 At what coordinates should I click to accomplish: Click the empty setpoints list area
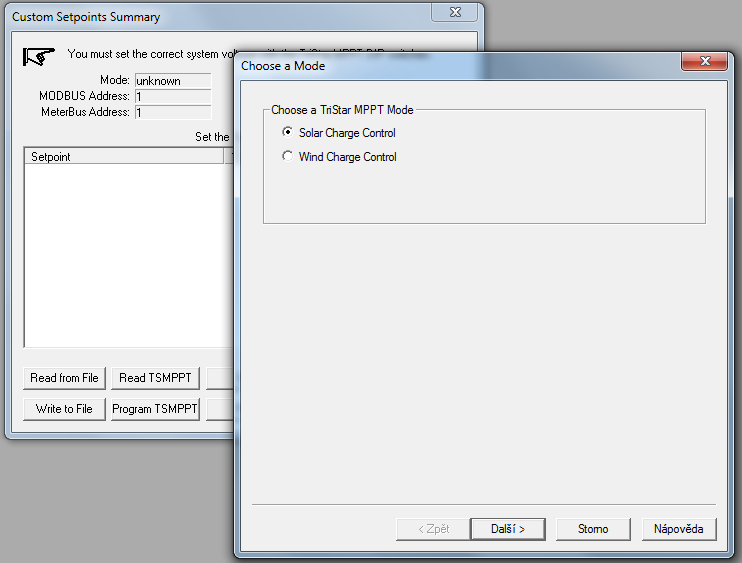[129, 255]
